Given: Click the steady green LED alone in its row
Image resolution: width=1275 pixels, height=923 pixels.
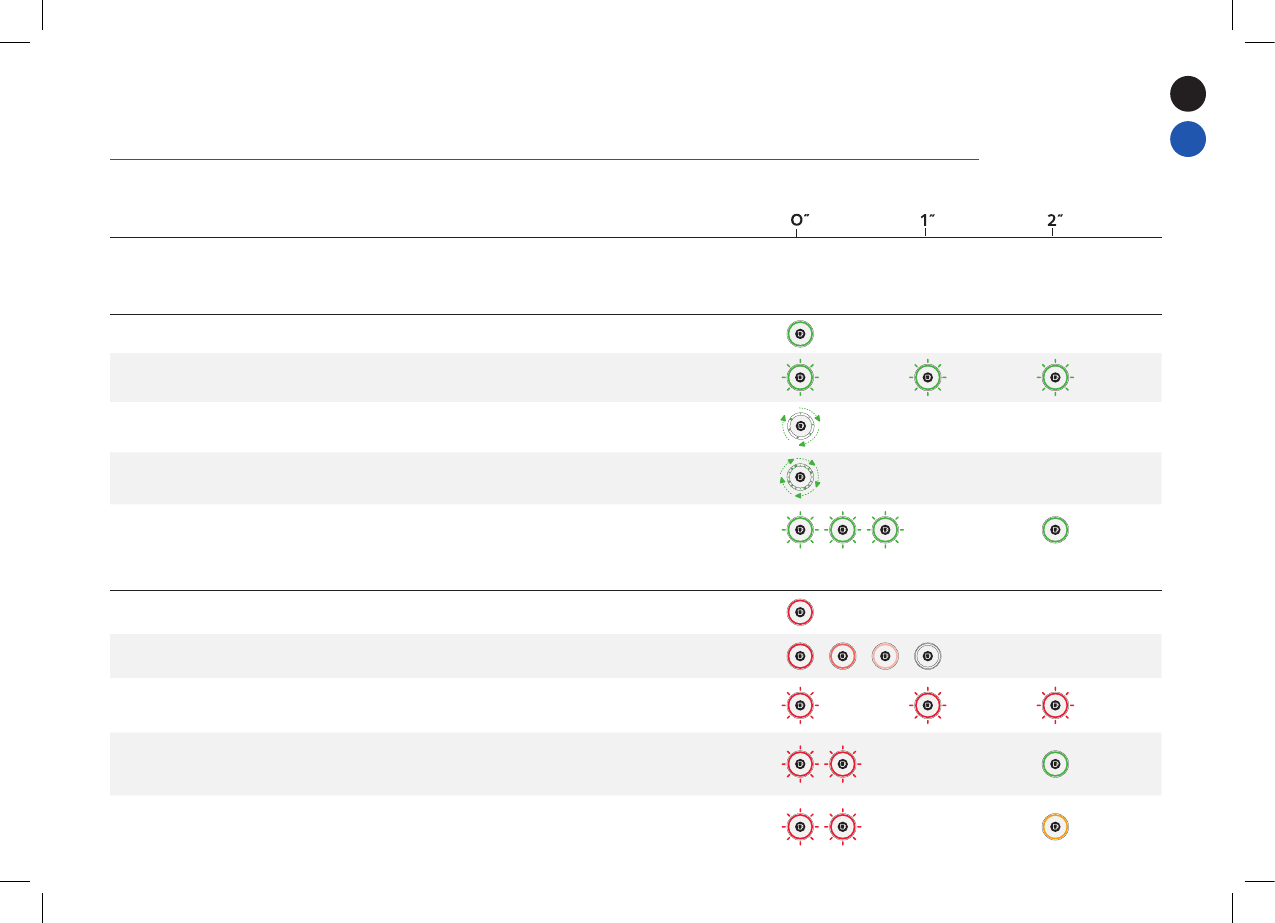Looking at the screenshot, I should [799, 334].
